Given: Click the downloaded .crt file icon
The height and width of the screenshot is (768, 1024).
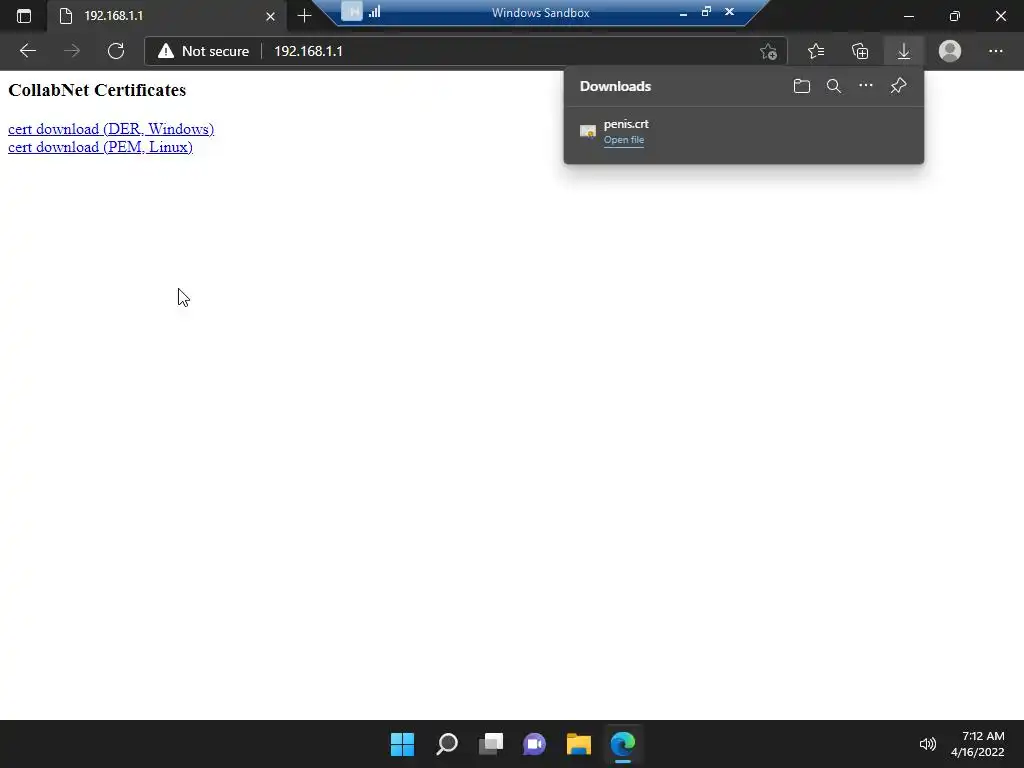Looking at the screenshot, I should 588,132.
